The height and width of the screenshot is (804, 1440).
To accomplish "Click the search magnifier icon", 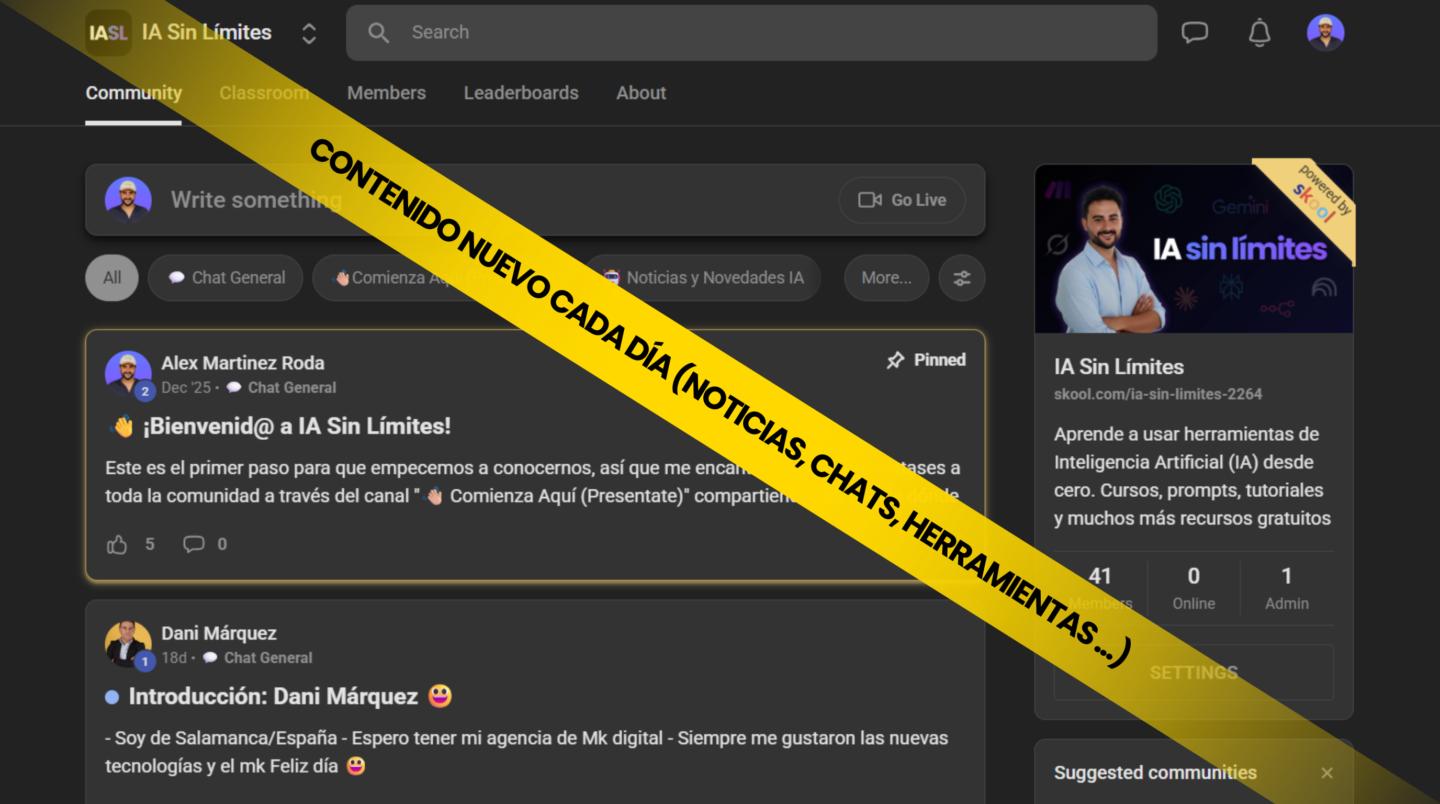I will (378, 33).
